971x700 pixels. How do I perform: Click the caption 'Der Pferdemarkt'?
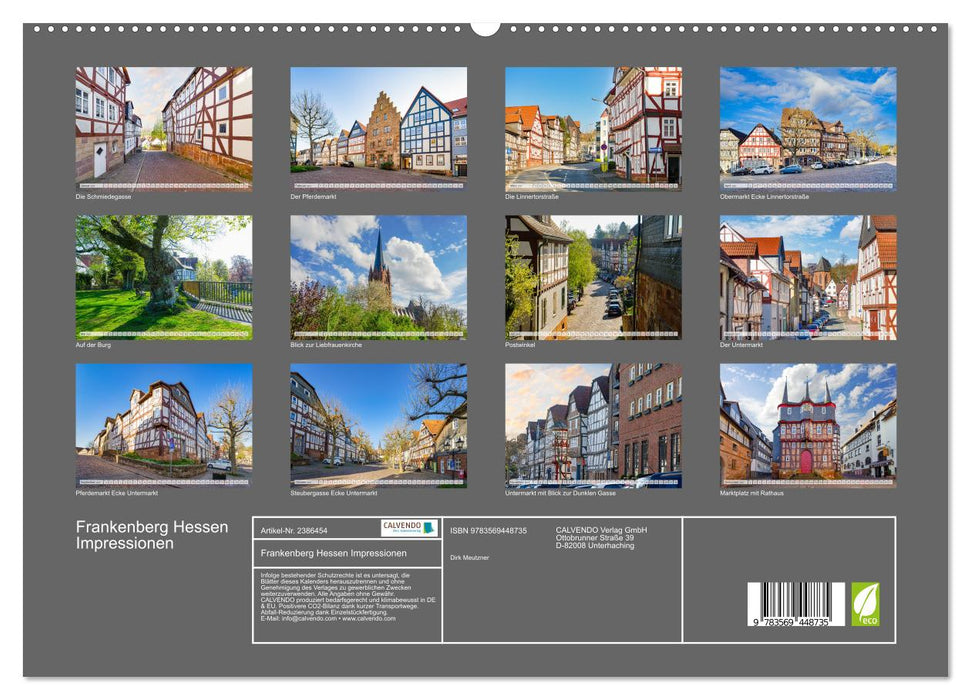pos(313,197)
